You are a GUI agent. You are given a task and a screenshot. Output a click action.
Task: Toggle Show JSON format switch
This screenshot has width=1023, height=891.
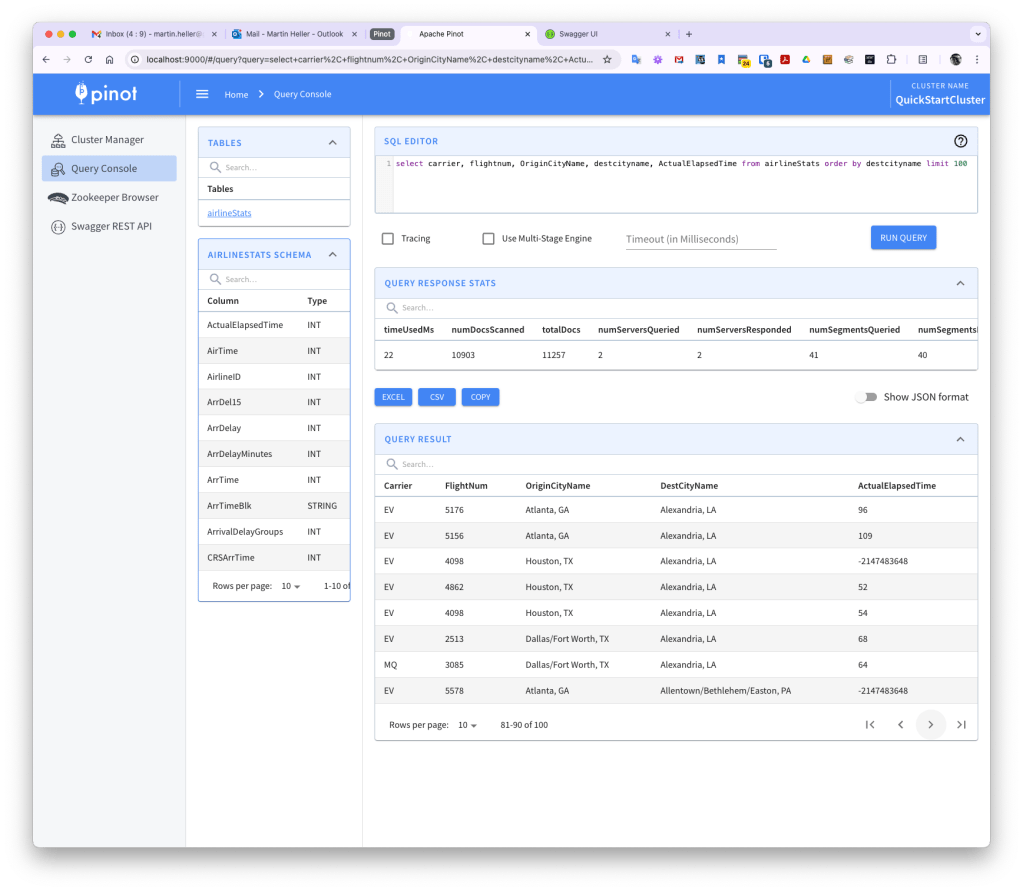[x=866, y=397]
